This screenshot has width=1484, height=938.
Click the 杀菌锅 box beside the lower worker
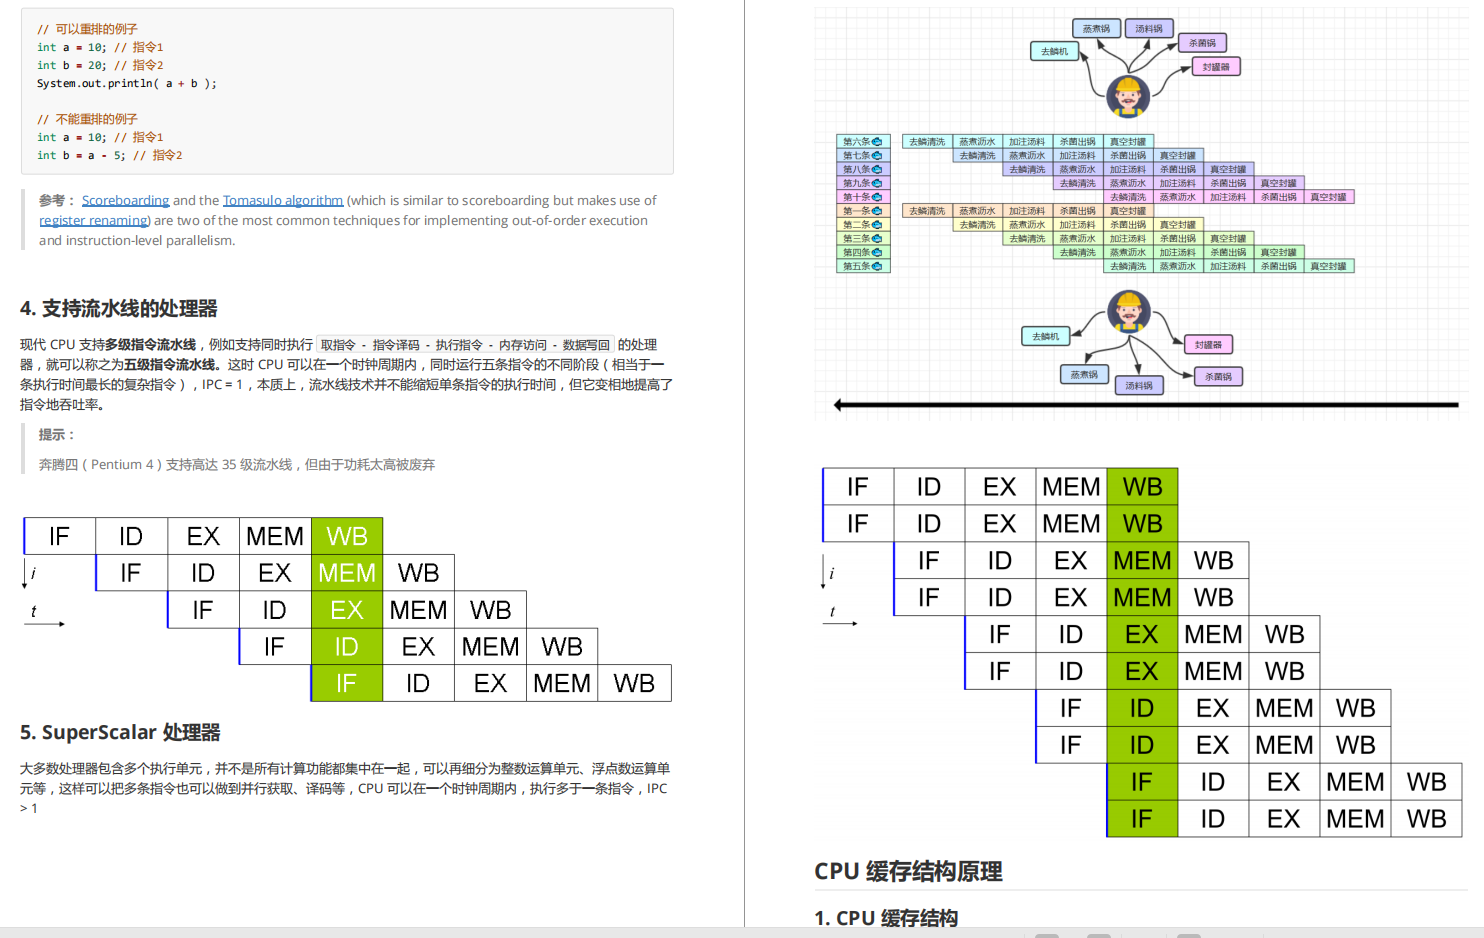click(x=1218, y=376)
